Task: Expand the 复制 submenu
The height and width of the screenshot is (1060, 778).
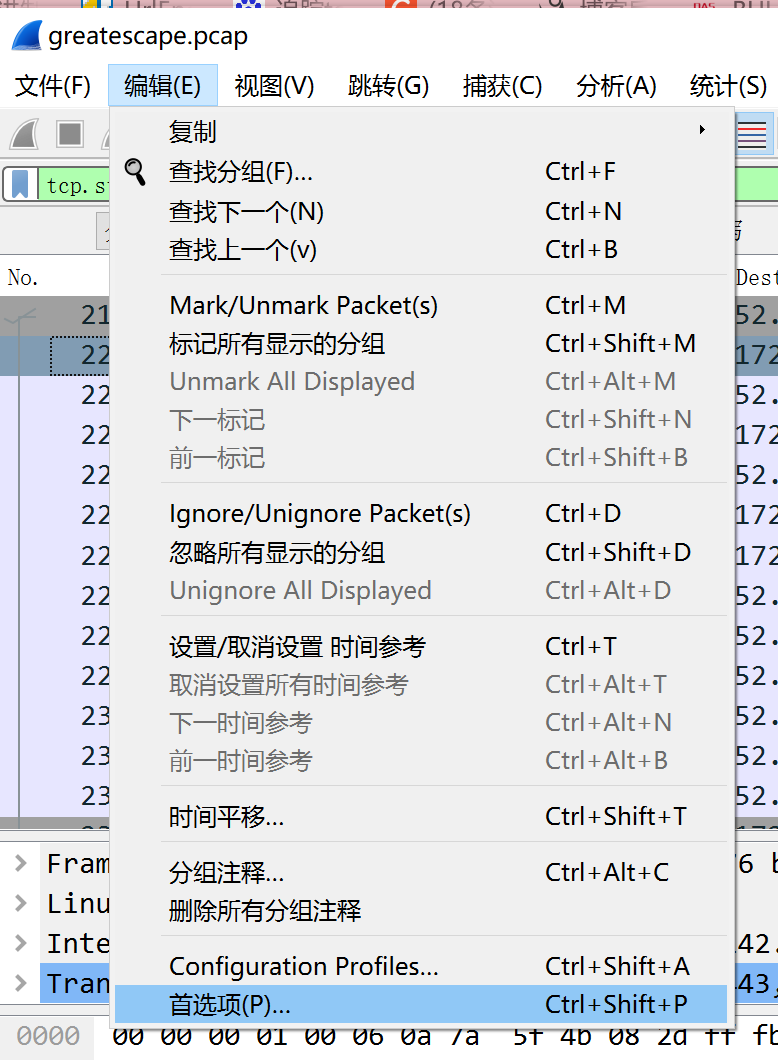Action: coord(420,130)
